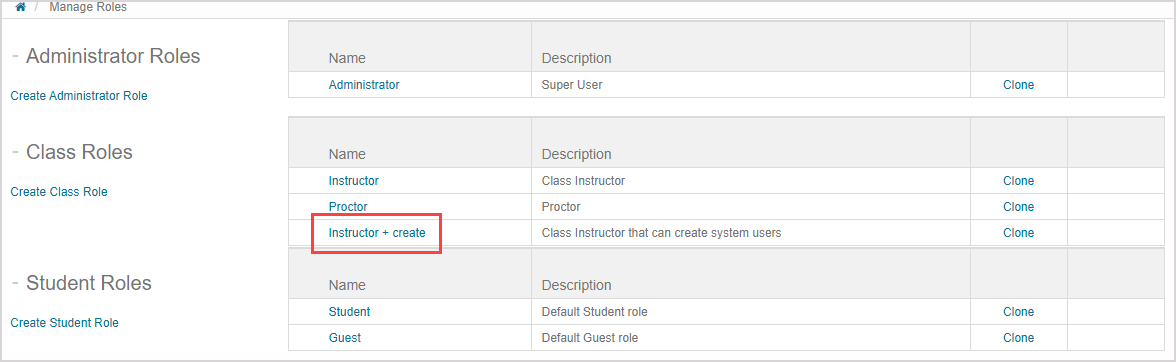Click Description header in Administrator Roles table

576,58
